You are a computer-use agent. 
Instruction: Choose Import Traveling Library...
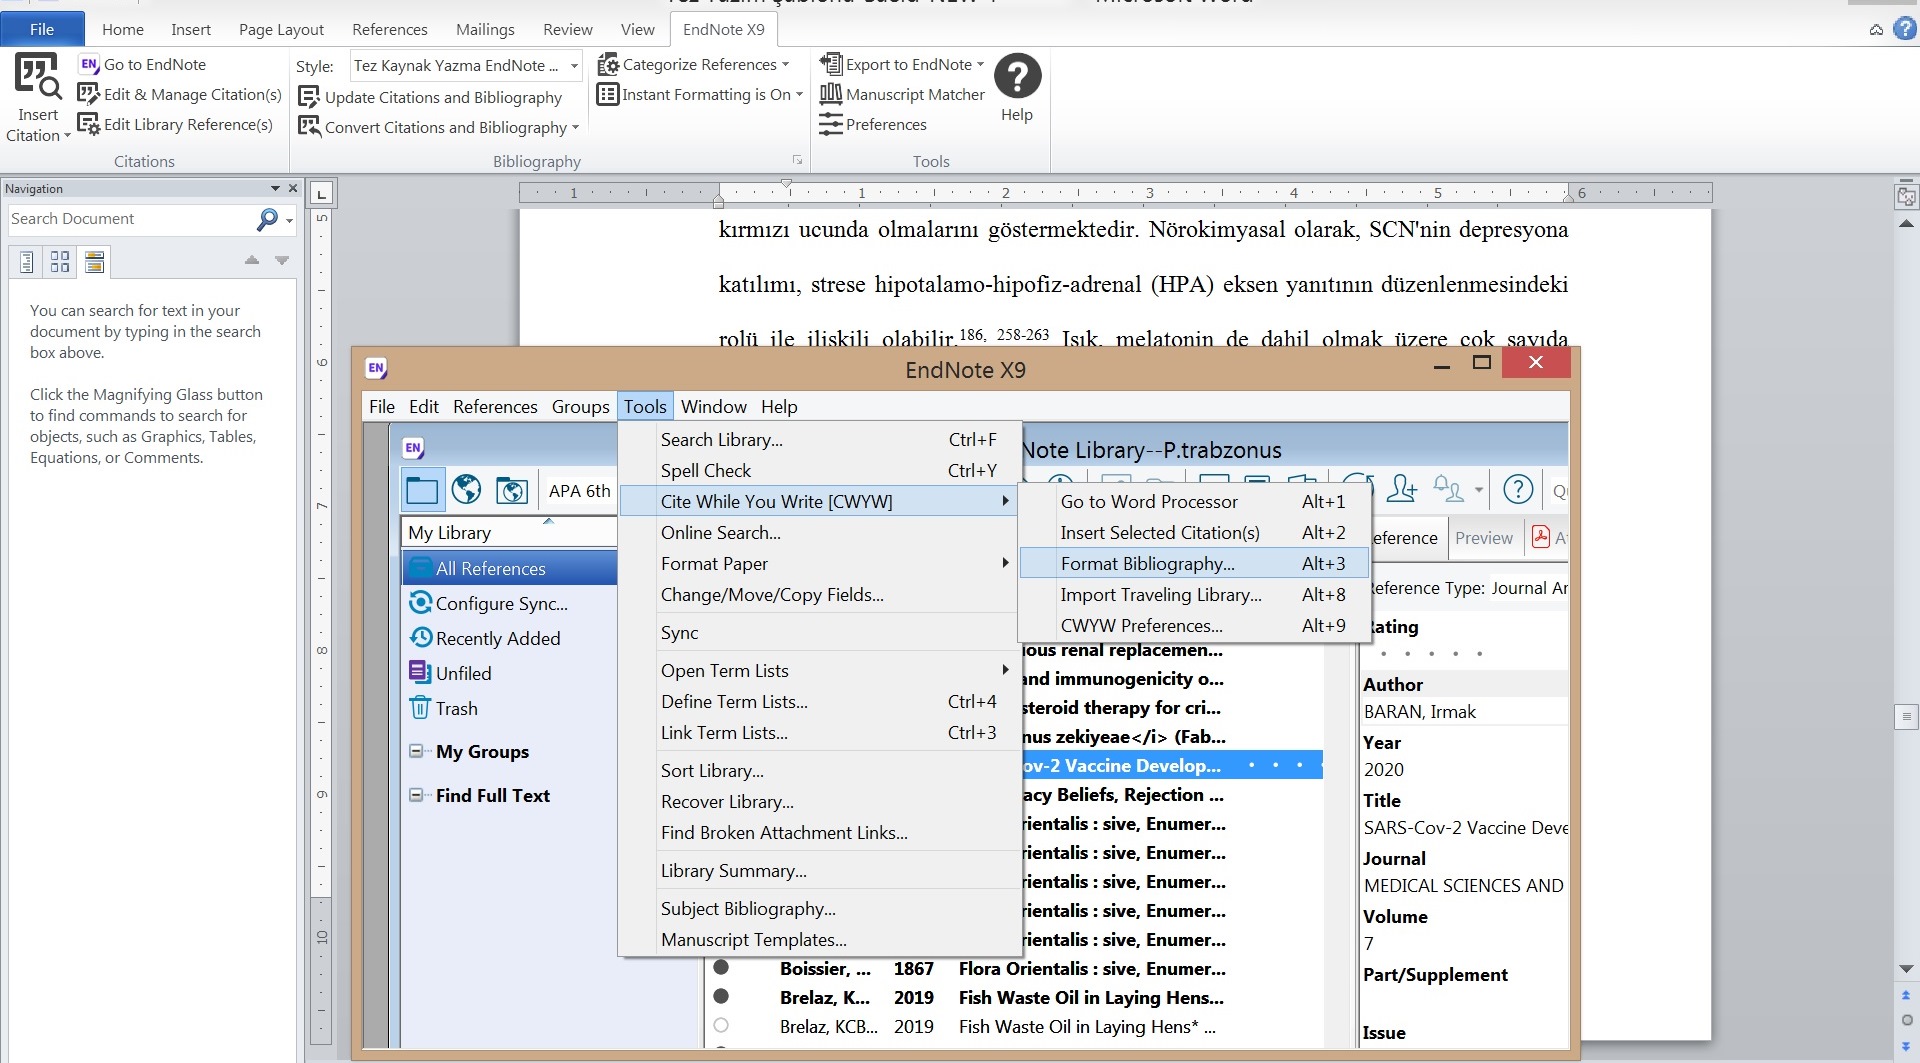point(1193,595)
